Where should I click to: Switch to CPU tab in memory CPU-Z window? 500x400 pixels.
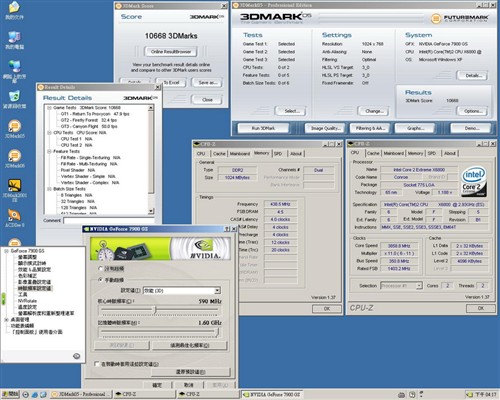pyautogui.click(x=201, y=154)
